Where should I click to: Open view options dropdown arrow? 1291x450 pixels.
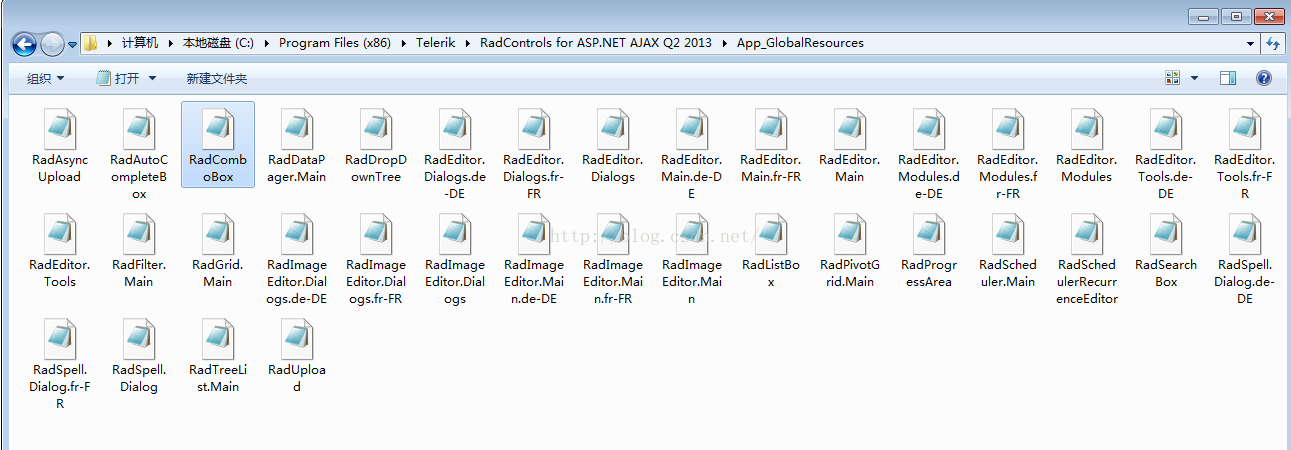1194,78
